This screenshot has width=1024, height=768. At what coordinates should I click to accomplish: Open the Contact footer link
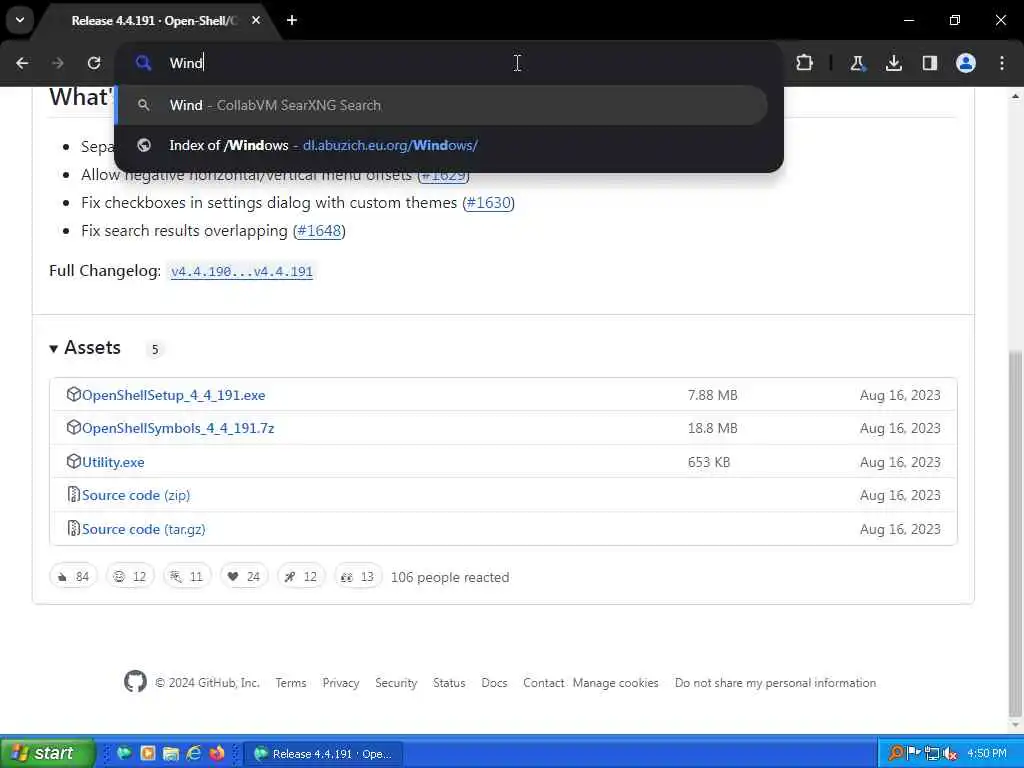(543, 682)
